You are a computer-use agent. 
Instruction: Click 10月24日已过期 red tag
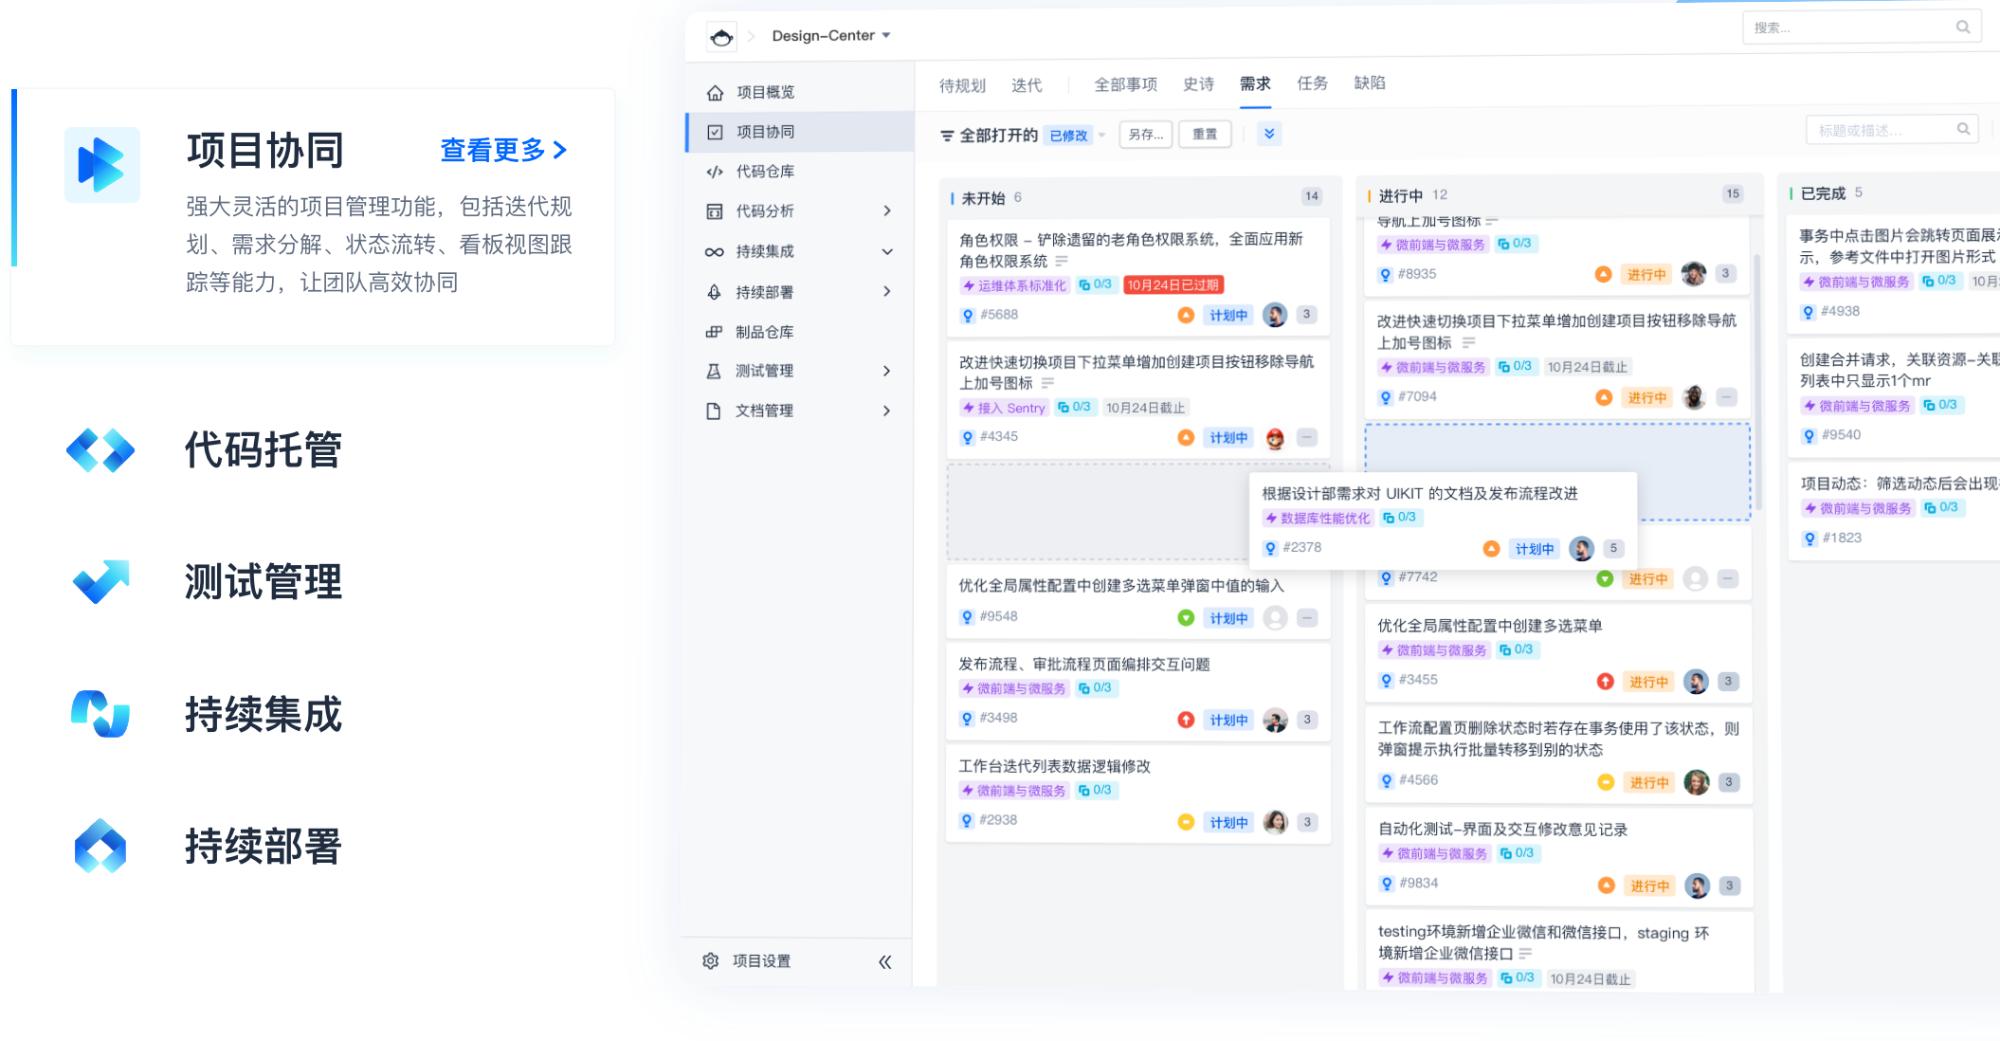click(x=1174, y=286)
